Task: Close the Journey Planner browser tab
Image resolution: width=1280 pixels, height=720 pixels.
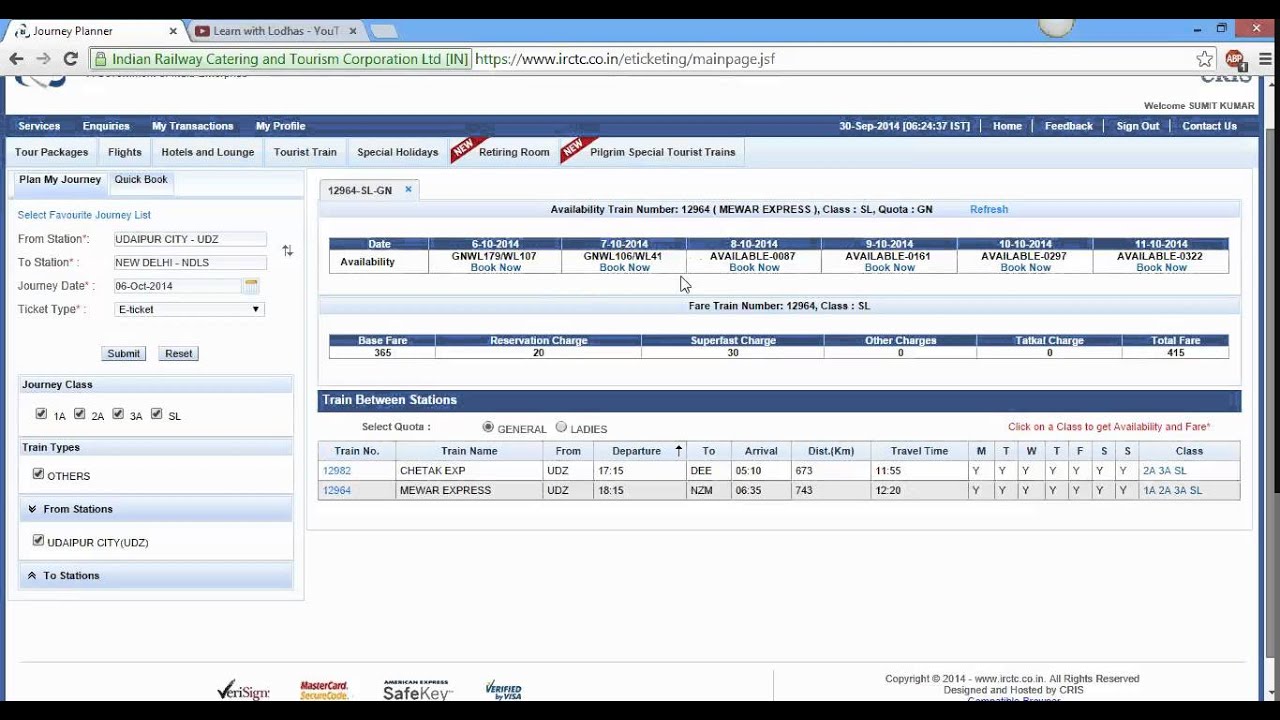Action: 173,31
